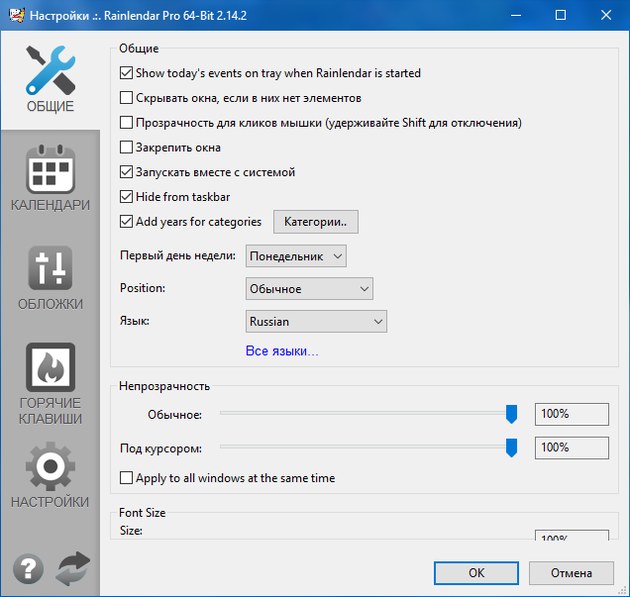Viewport: 630px width, 597px height.
Task: Open the ГОРЯЧИЕ КЛАВИШИ flame icon section
Action: click(50, 384)
